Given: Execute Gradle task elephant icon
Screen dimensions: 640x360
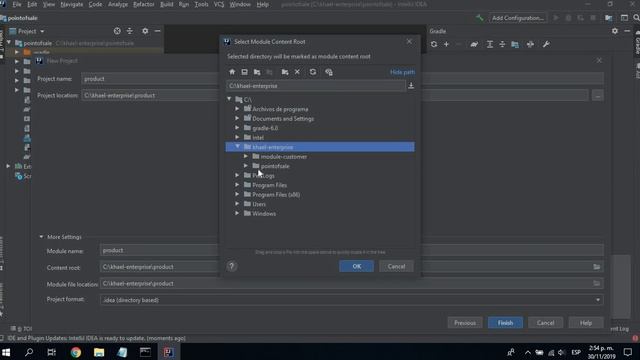Looking at the screenshot, I should pyautogui.click(x=474, y=44).
